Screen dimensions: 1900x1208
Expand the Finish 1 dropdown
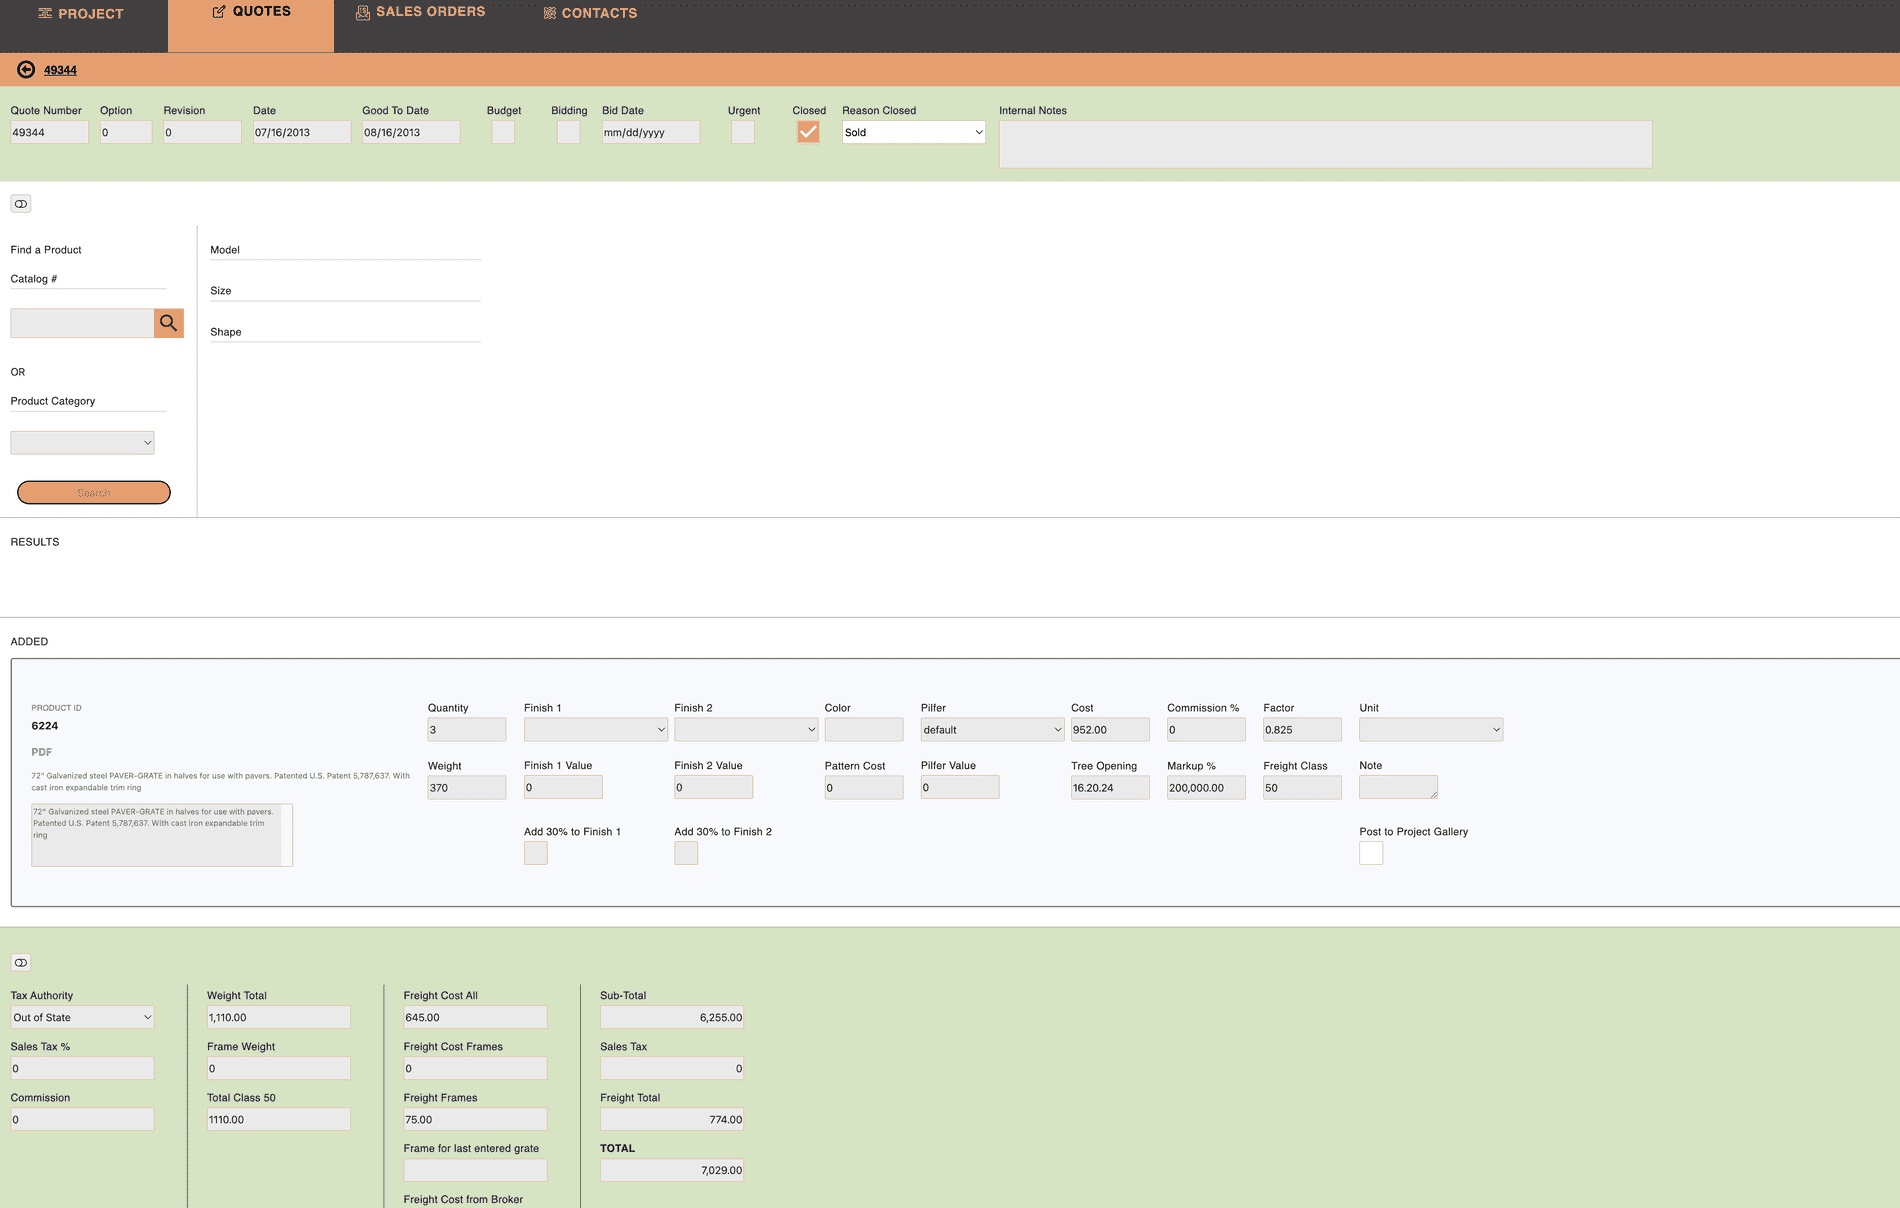pos(596,730)
